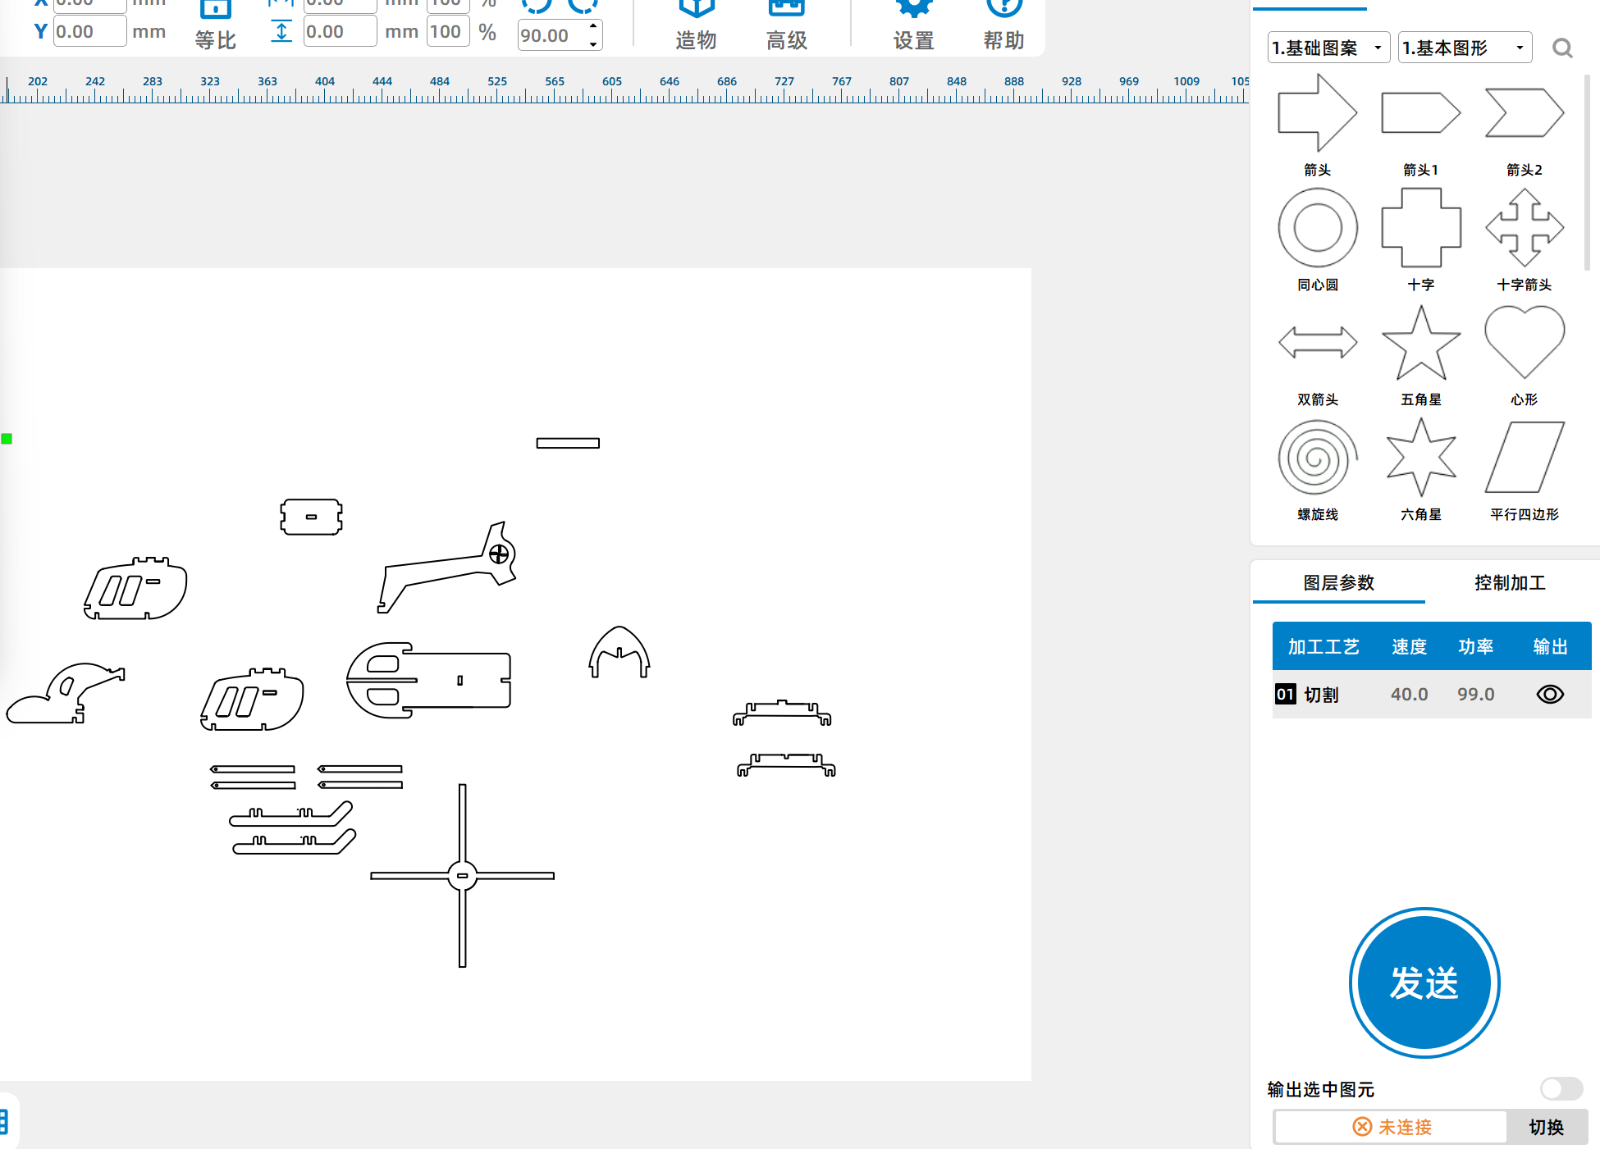Pick the 十字箭头 cross arrow shape
This screenshot has height=1149, width=1600.
click(1524, 228)
